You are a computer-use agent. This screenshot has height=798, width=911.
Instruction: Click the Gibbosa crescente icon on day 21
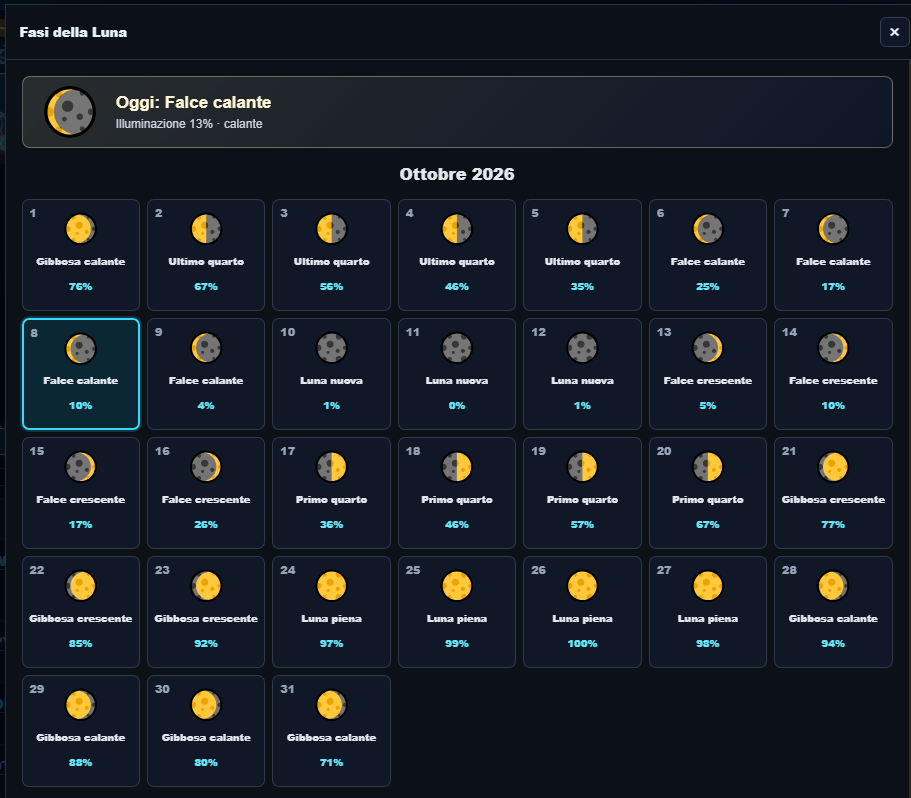(x=833, y=467)
